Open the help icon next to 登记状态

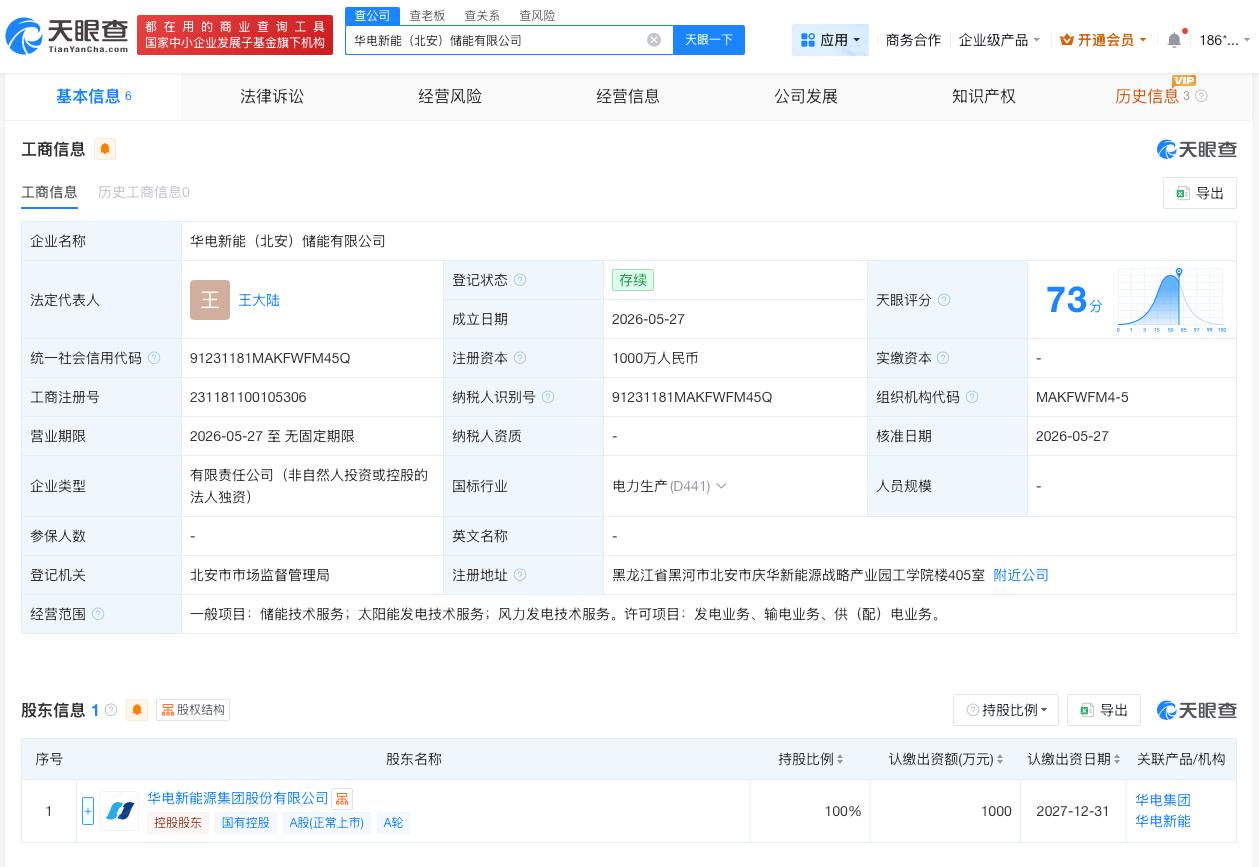pos(520,280)
